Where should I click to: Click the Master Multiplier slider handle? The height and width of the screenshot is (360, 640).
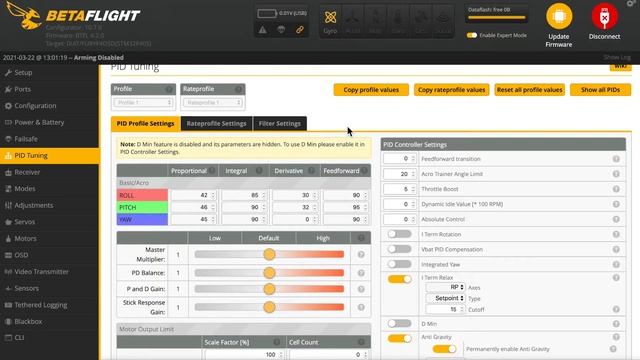pos(269,255)
